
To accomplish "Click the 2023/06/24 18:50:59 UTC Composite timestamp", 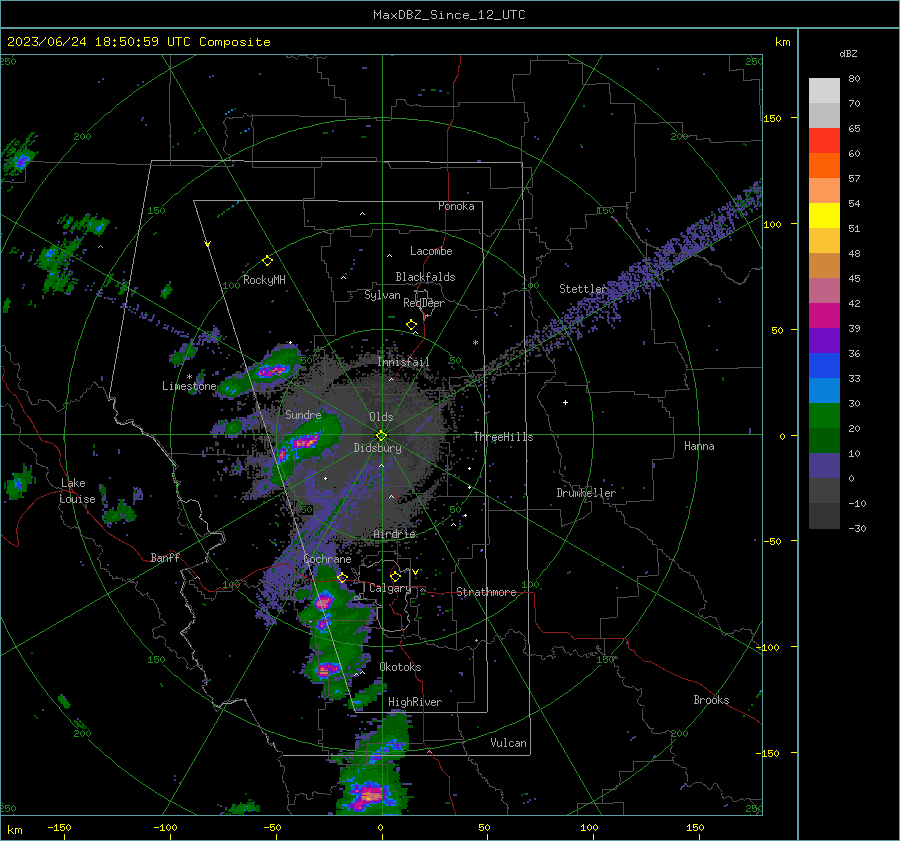I will coord(138,42).
